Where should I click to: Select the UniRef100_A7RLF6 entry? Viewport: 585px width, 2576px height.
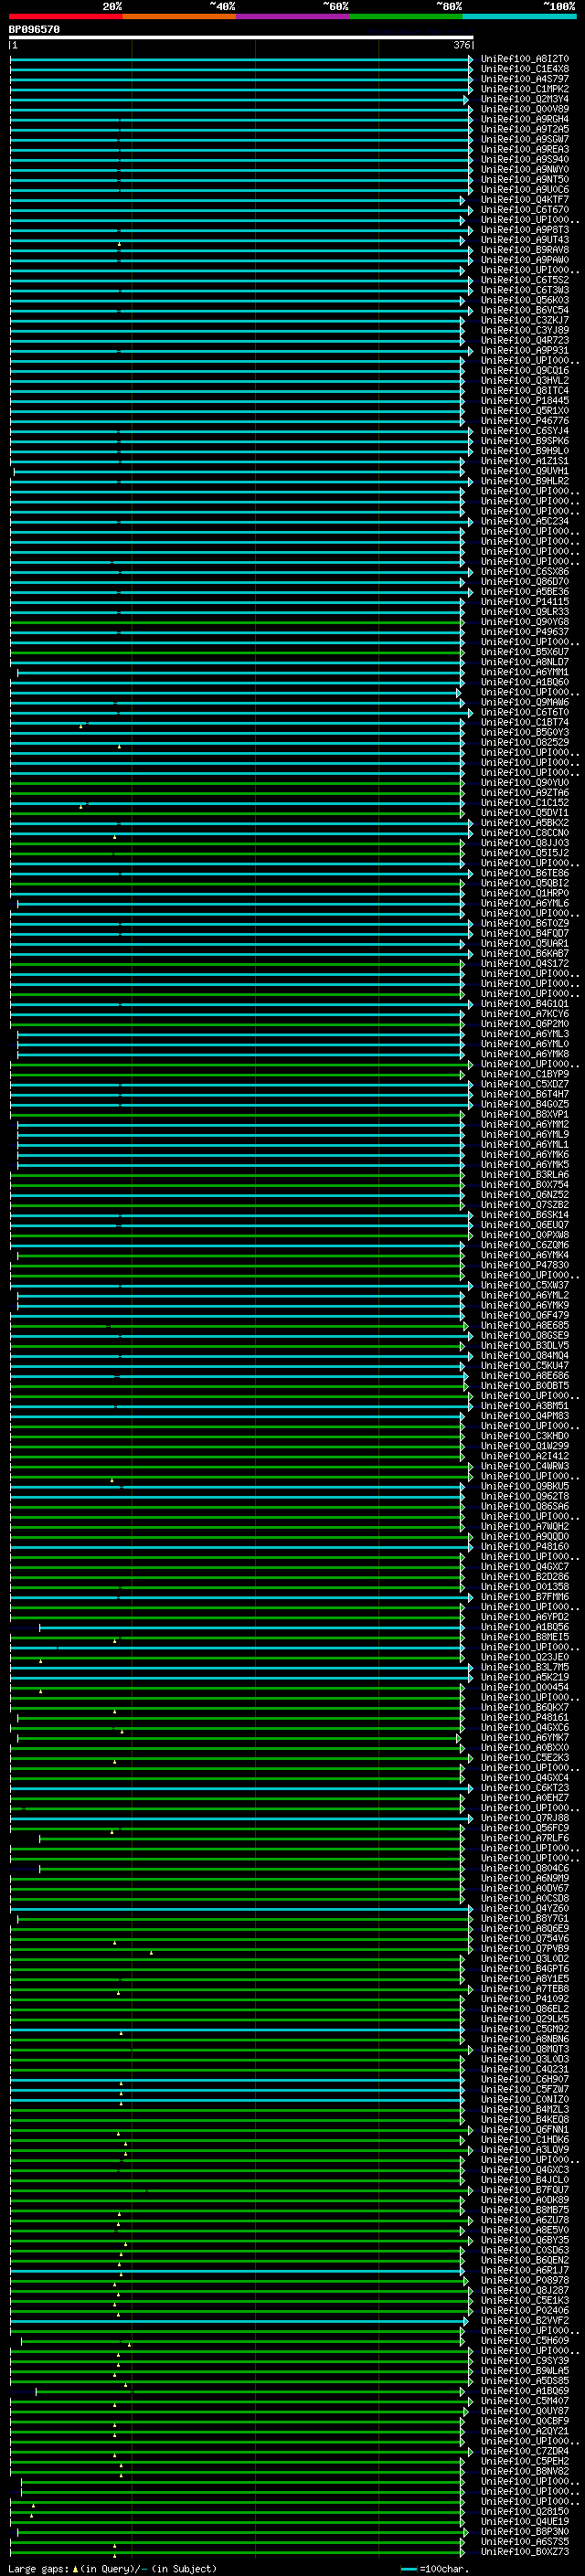[524, 1838]
